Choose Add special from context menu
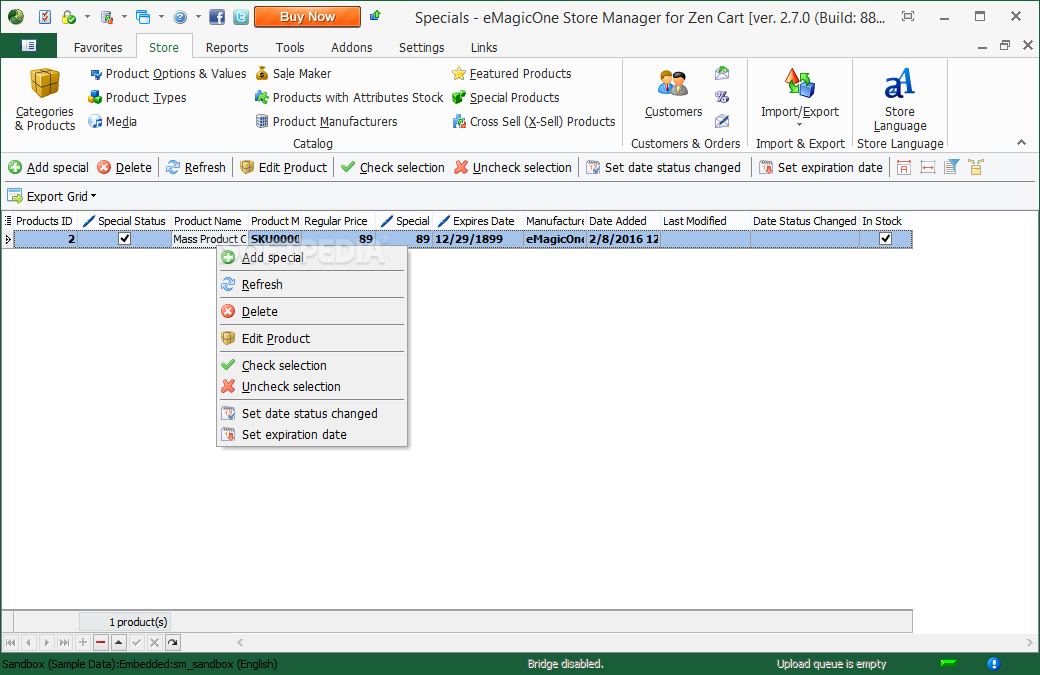 pyautogui.click(x=312, y=258)
